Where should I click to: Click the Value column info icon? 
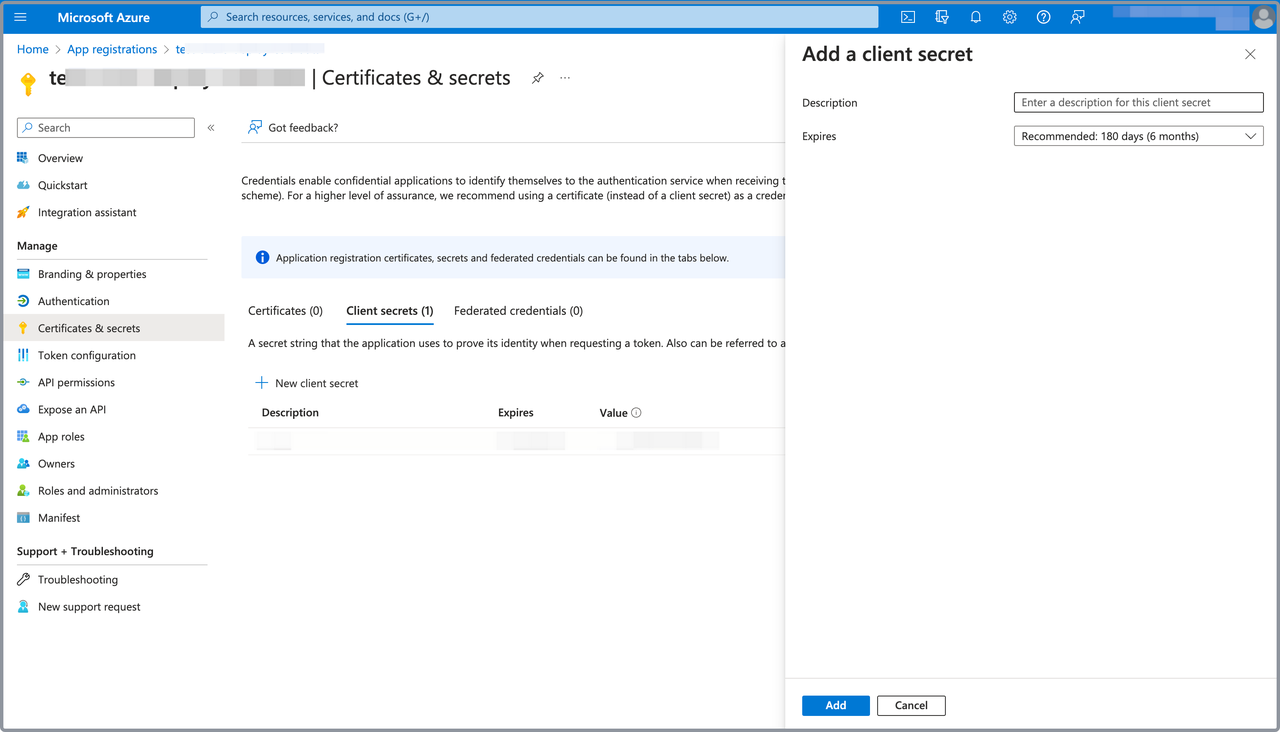(636, 413)
